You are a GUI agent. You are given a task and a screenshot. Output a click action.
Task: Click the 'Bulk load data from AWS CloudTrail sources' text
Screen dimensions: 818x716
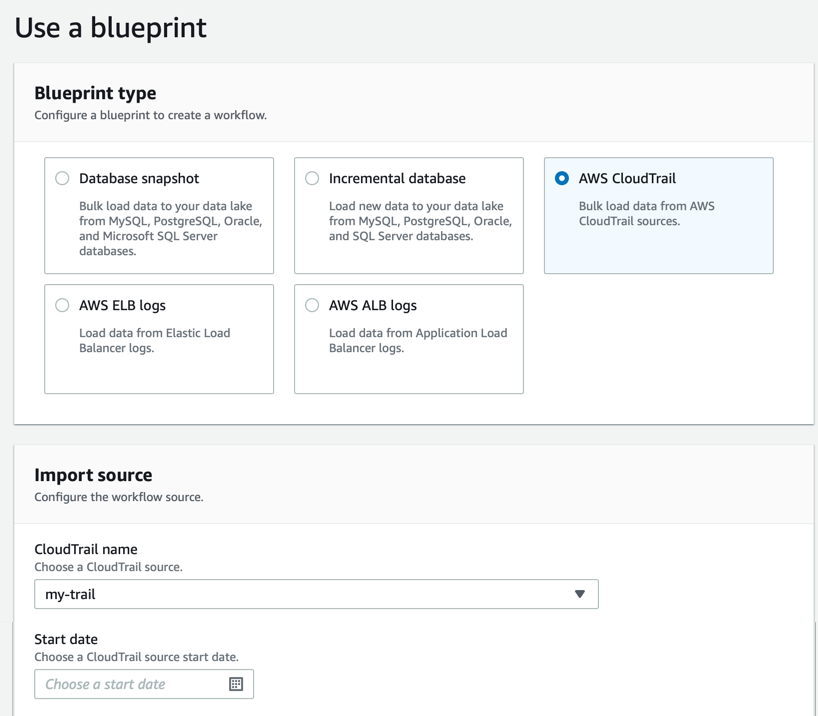646,213
